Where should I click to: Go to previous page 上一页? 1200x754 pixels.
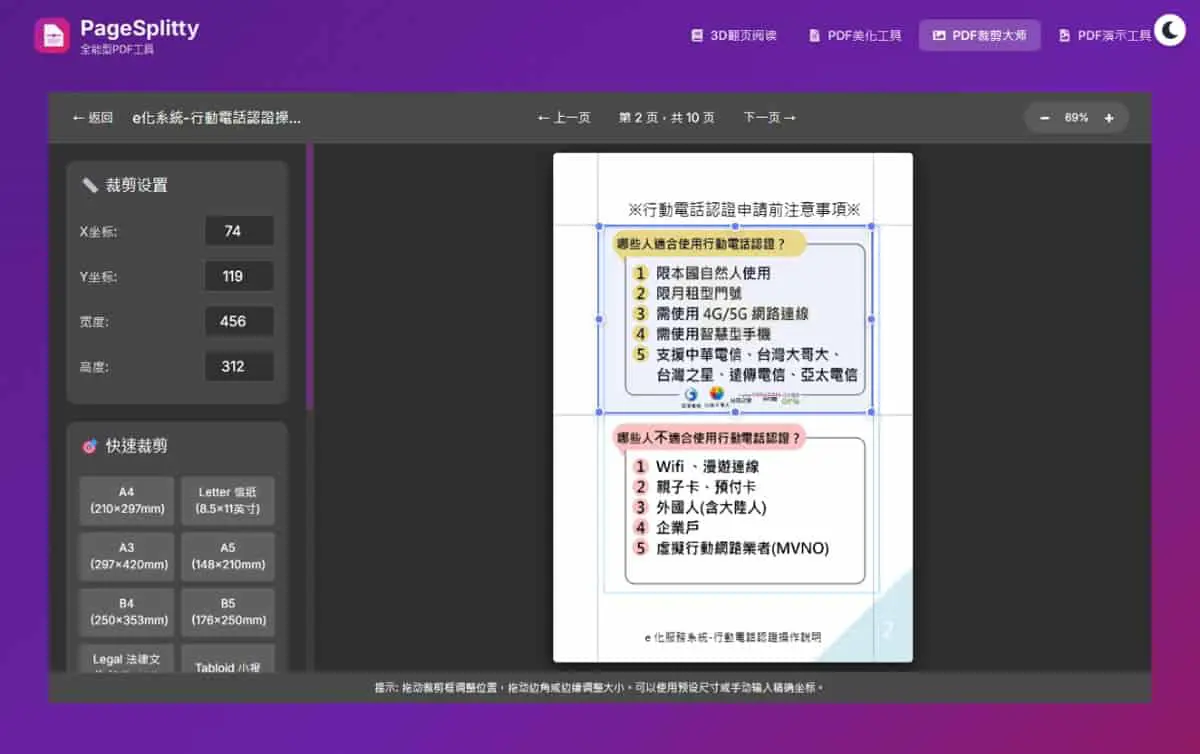coord(564,118)
